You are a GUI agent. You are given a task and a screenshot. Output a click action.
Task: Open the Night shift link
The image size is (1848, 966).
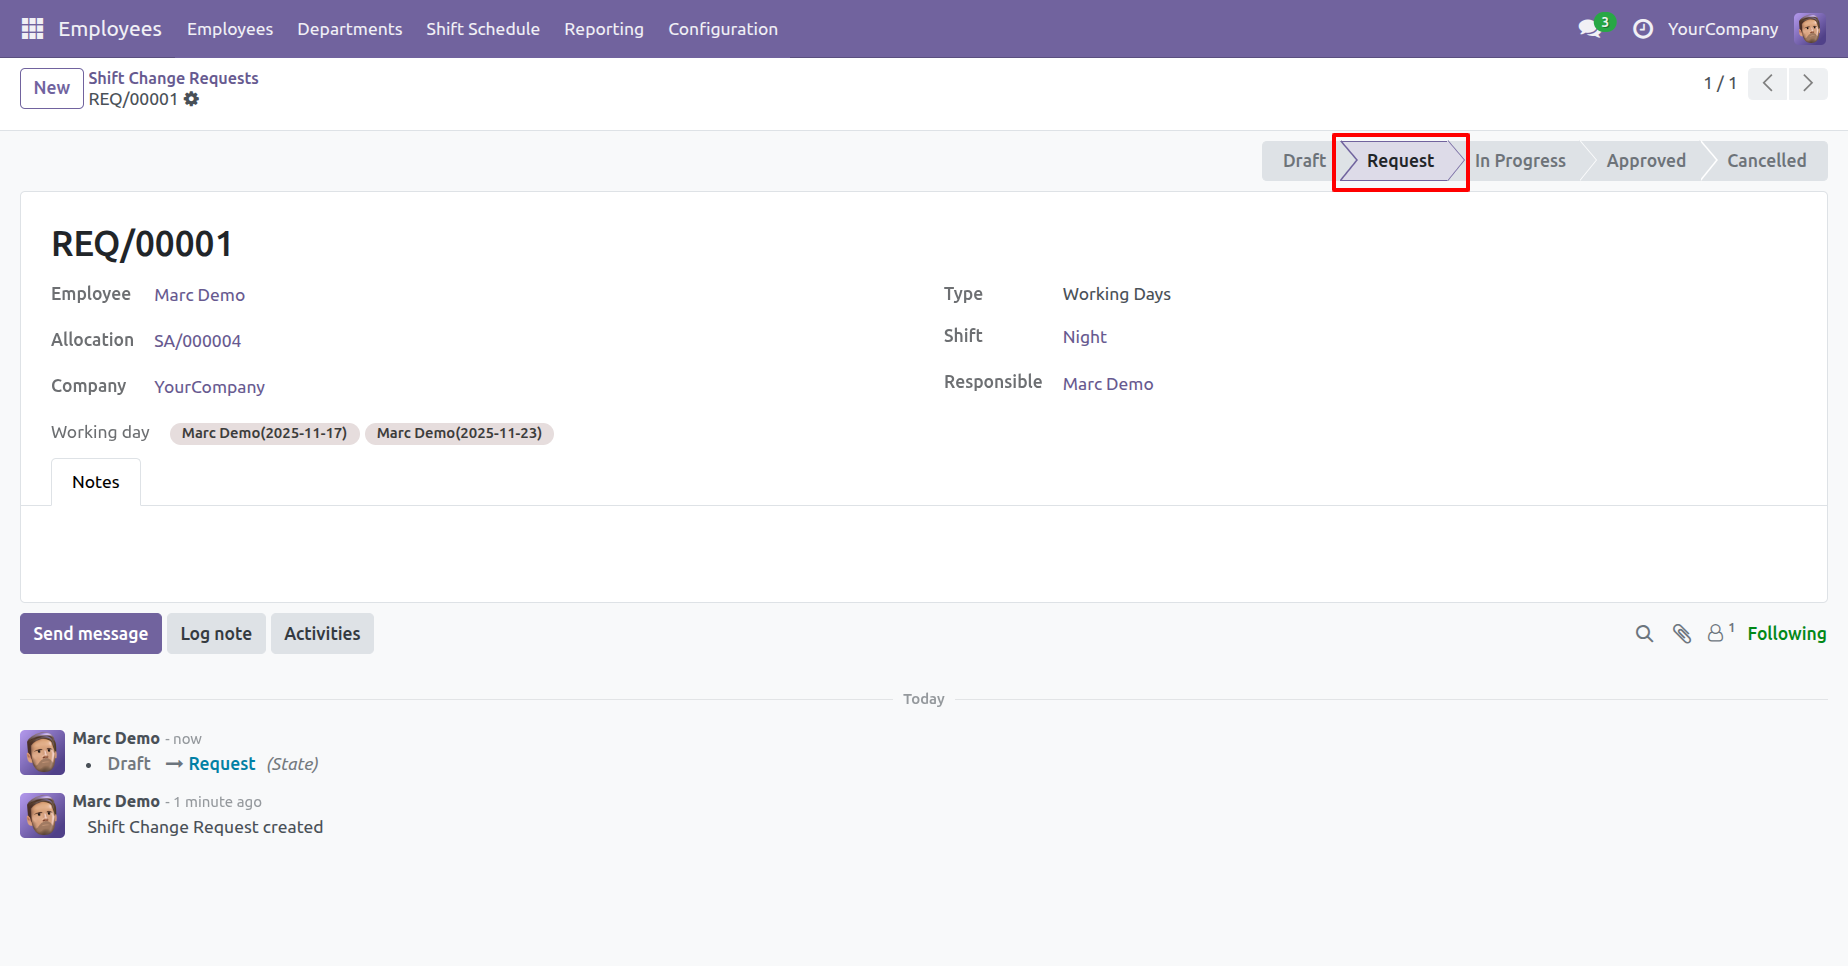pos(1085,337)
